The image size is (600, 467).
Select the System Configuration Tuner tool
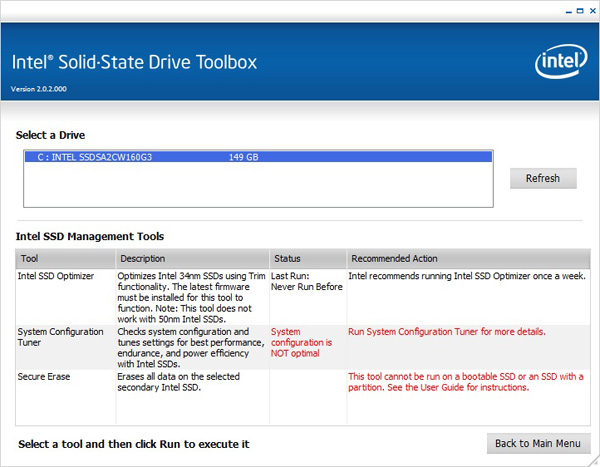tap(60, 337)
